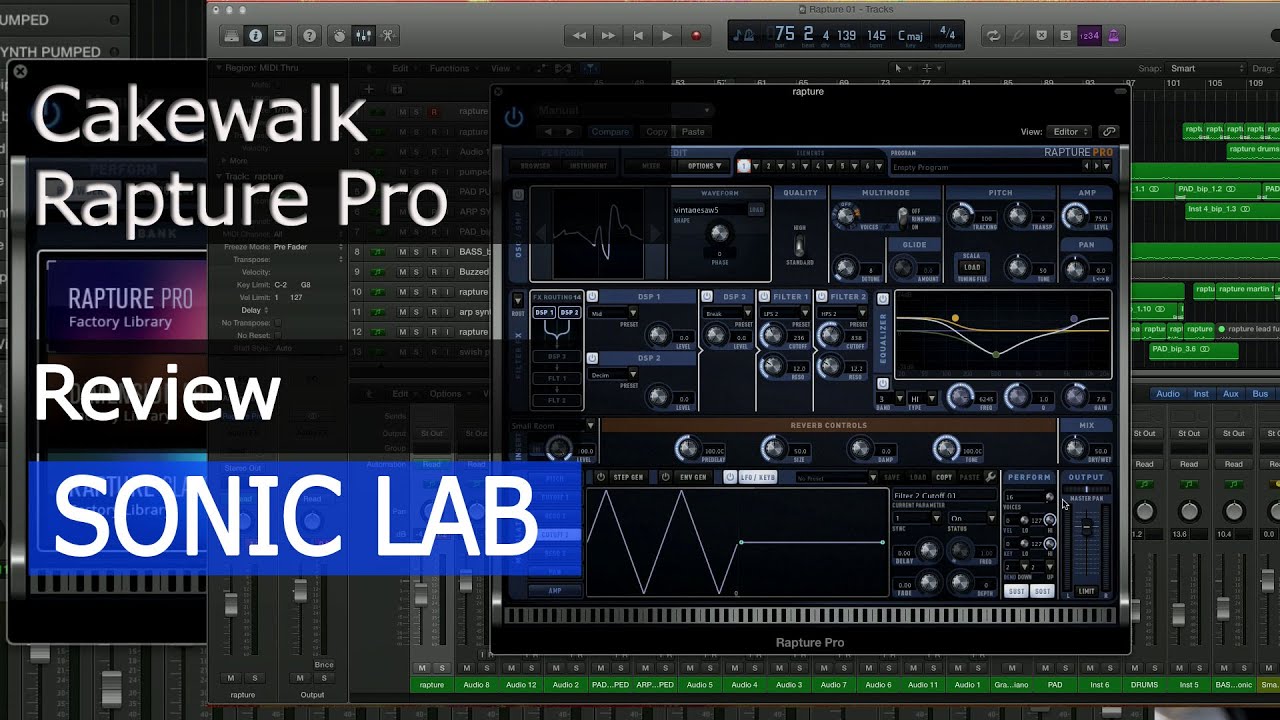Toggle DSP 3 power button
The height and width of the screenshot is (720, 1280).
coord(707,297)
